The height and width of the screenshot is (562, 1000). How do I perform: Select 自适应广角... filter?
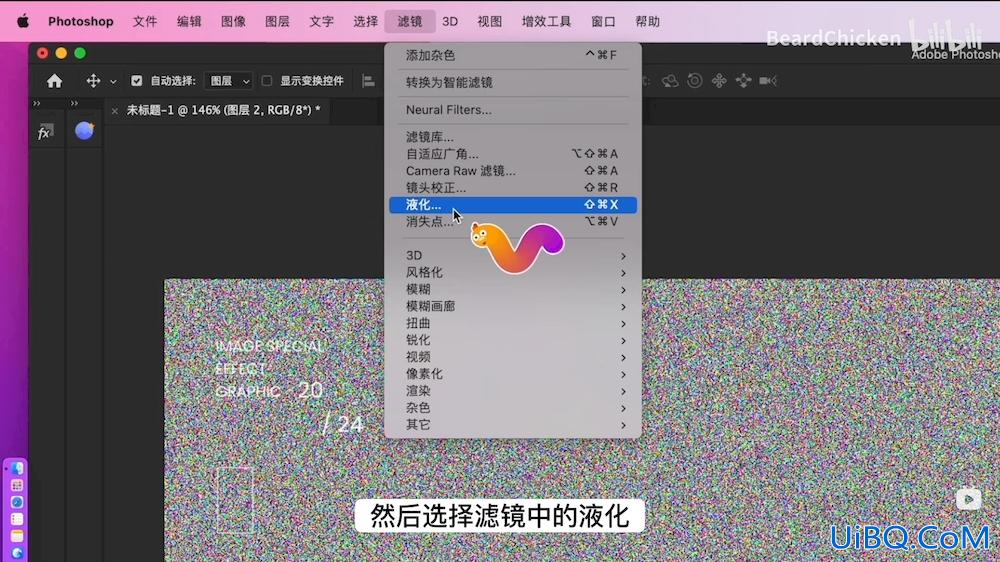pos(513,154)
